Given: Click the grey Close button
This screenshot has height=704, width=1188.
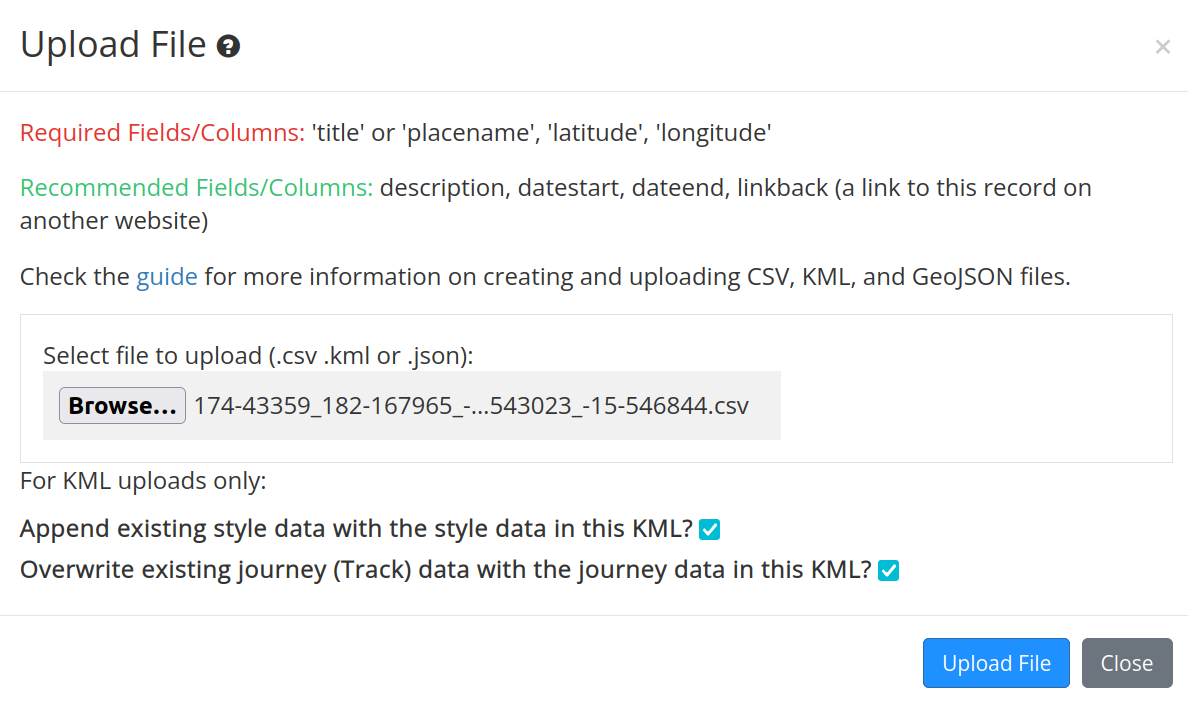Looking at the screenshot, I should (1127, 663).
